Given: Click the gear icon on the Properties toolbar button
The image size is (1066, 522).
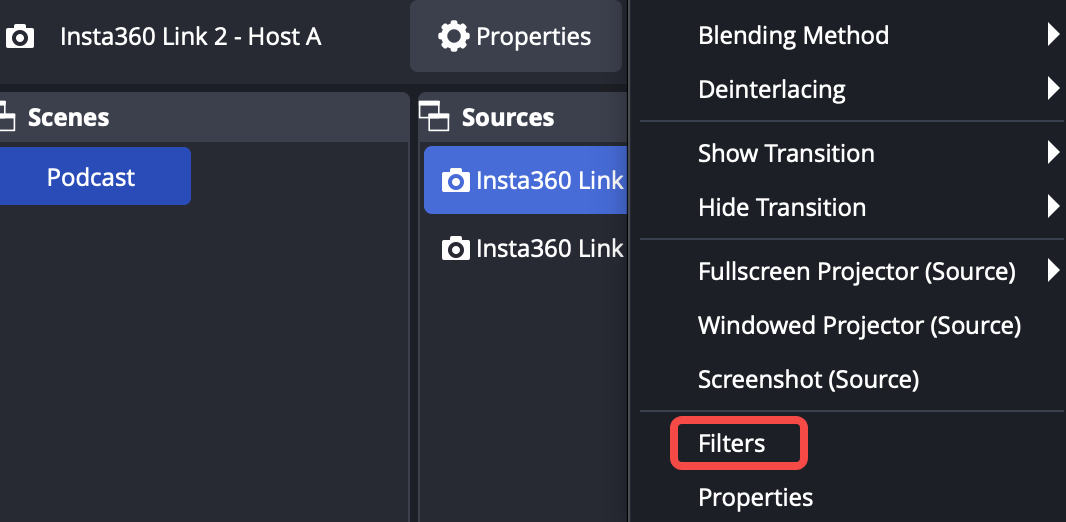Looking at the screenshot, I should (x=453, y=37).
